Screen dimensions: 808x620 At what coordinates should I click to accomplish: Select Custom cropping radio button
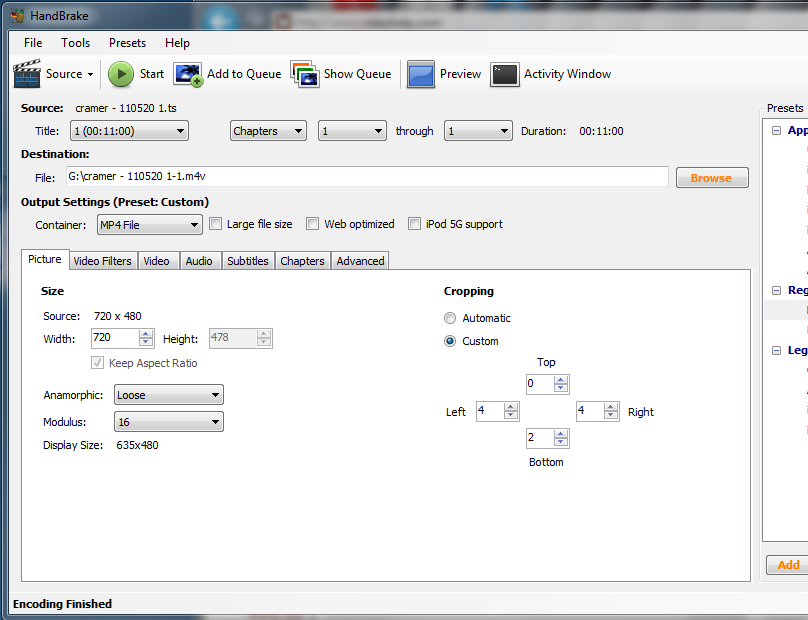coord(450,341)
